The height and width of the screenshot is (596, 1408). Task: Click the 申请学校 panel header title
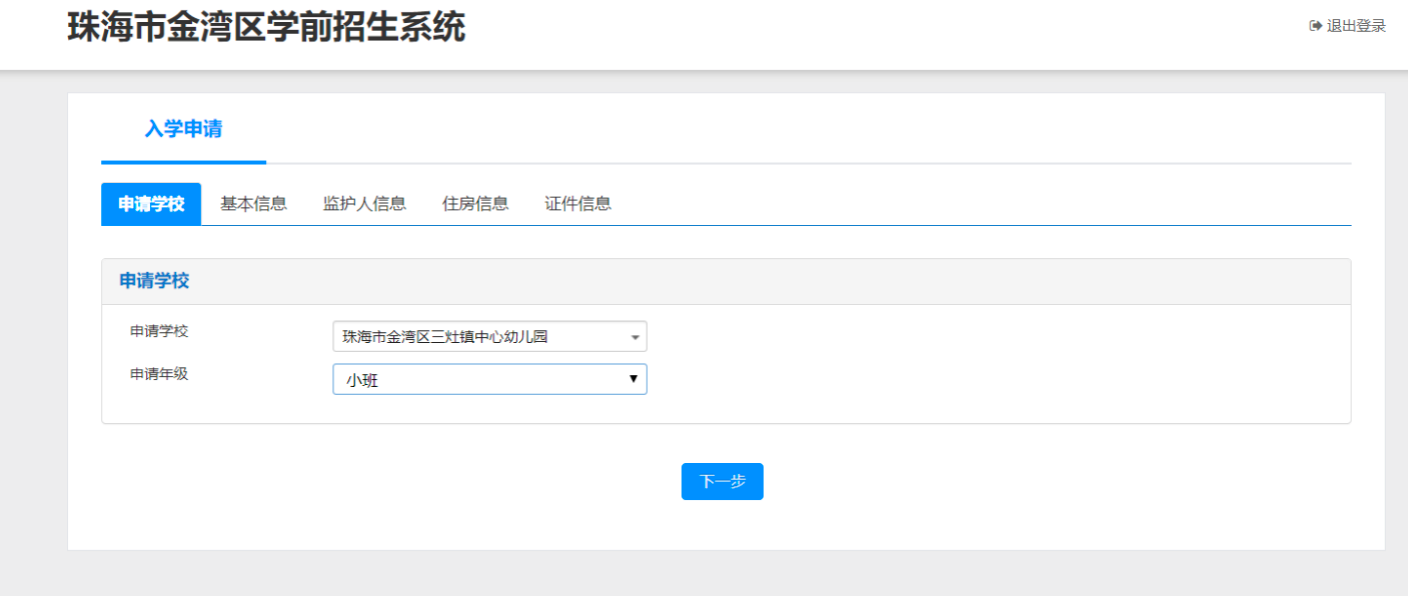tap(154, 281)
